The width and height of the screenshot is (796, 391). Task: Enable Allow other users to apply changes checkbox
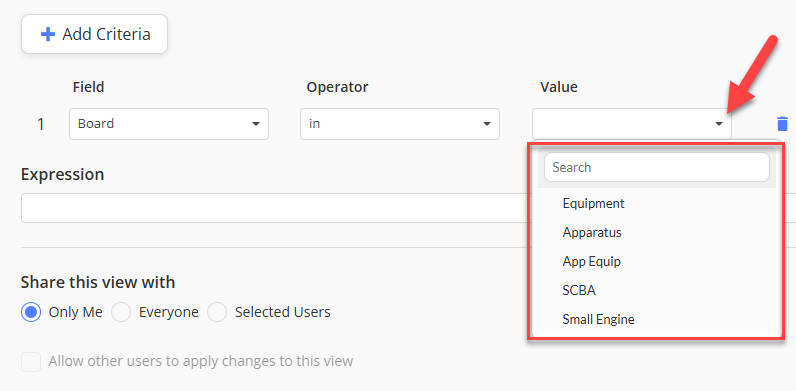pos(31,362)
